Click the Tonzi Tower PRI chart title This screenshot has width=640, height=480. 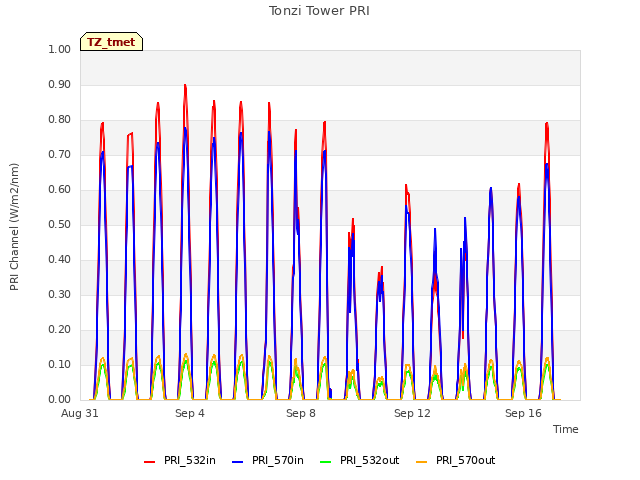pyautogui.click(x=319, y=11)
